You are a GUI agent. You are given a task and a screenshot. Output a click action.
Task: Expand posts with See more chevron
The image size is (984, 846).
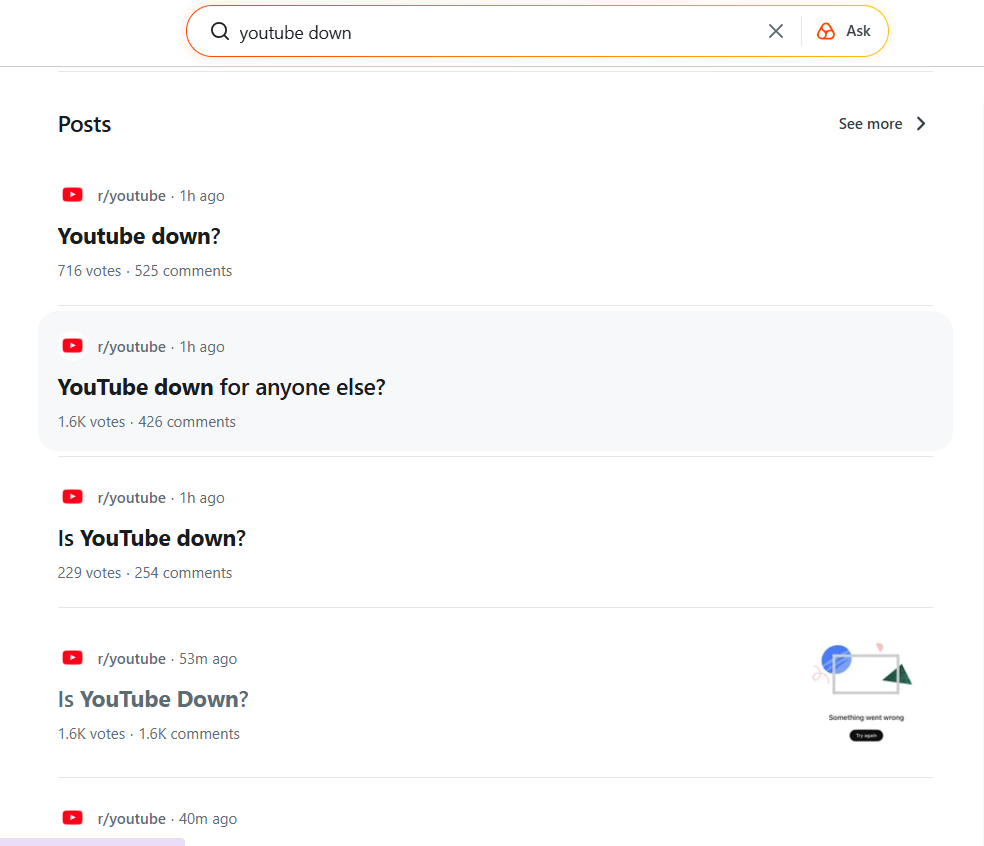point(921,124)
